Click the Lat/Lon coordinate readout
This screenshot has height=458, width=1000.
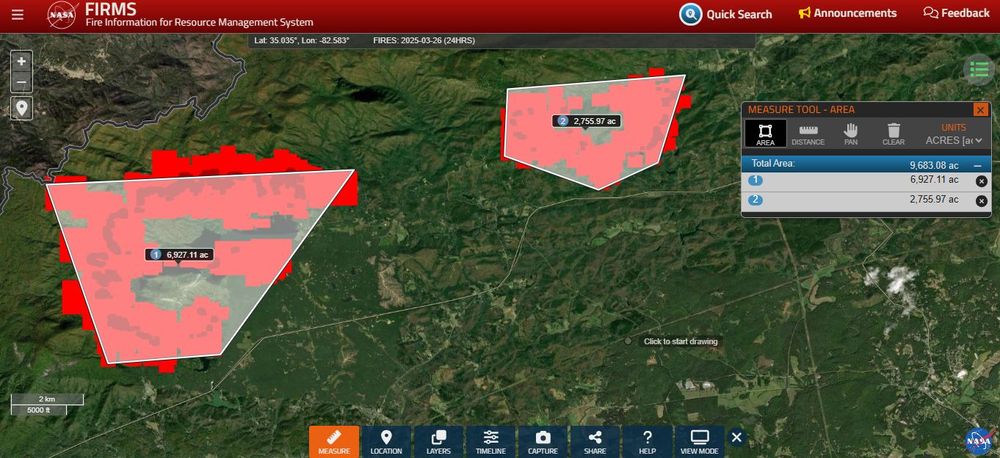point(302,40)
